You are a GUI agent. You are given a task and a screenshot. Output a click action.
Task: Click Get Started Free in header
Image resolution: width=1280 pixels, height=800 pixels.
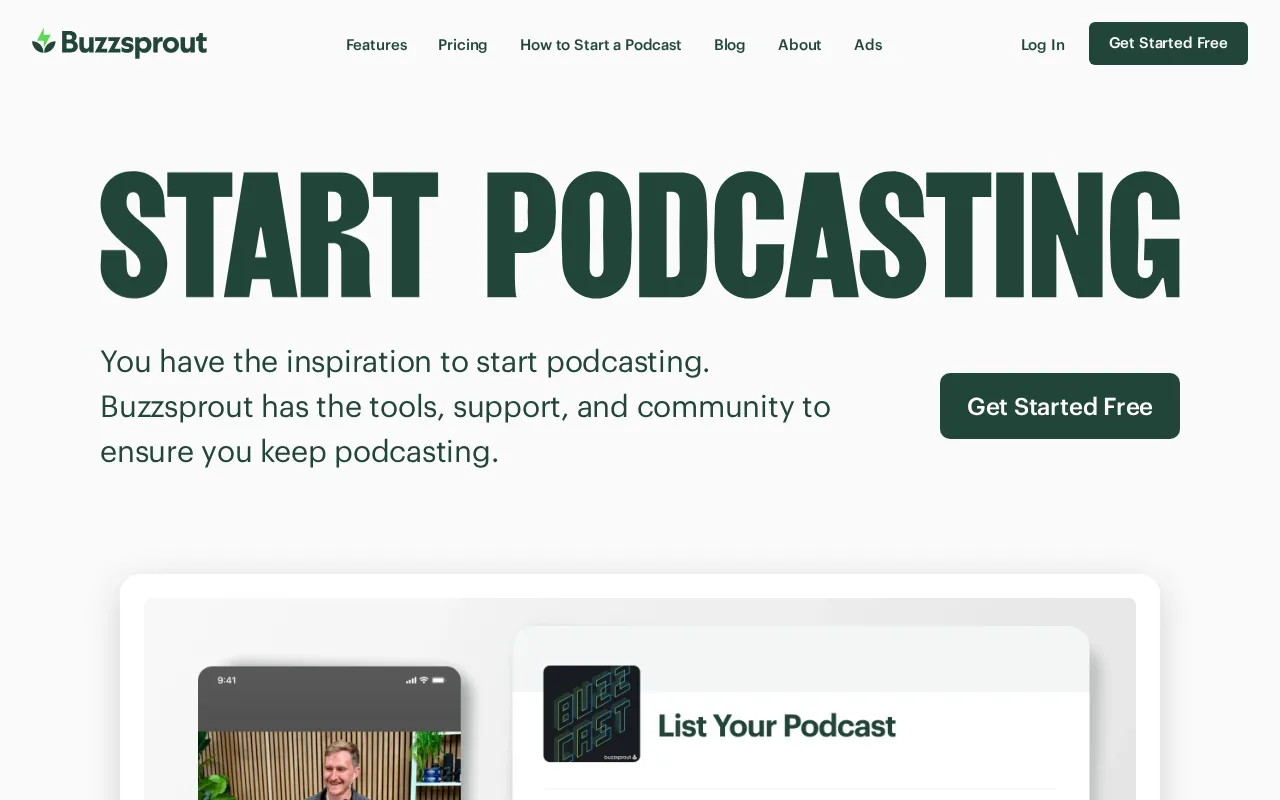pyautogui.click(x=1168, y=43)
